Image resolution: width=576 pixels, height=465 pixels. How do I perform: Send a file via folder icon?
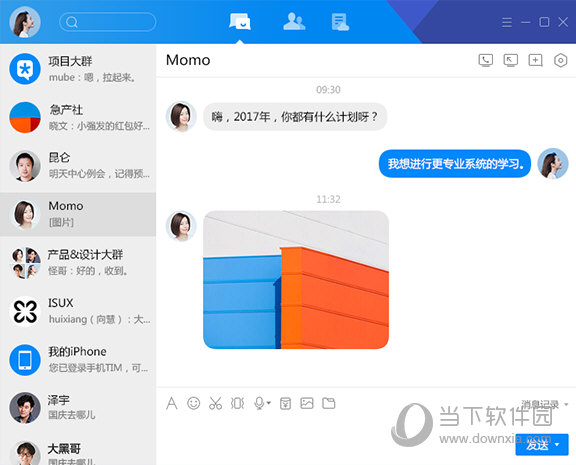pos(329,403)
